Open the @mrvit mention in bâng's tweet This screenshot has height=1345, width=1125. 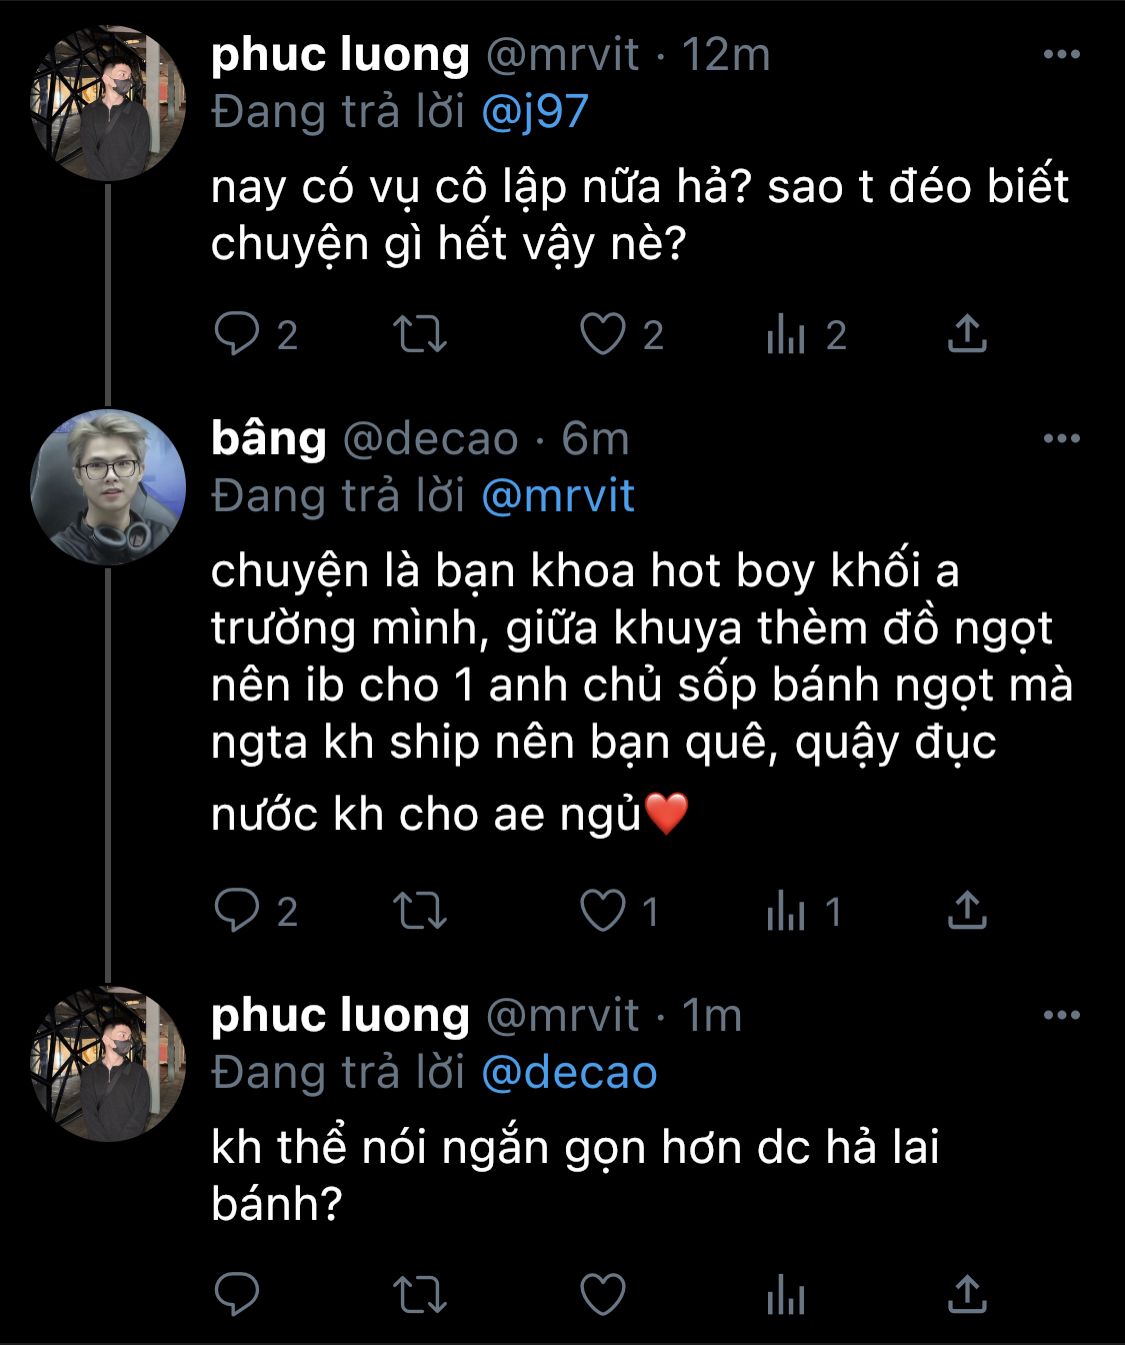pyautogui.click(x=558, y=496)
